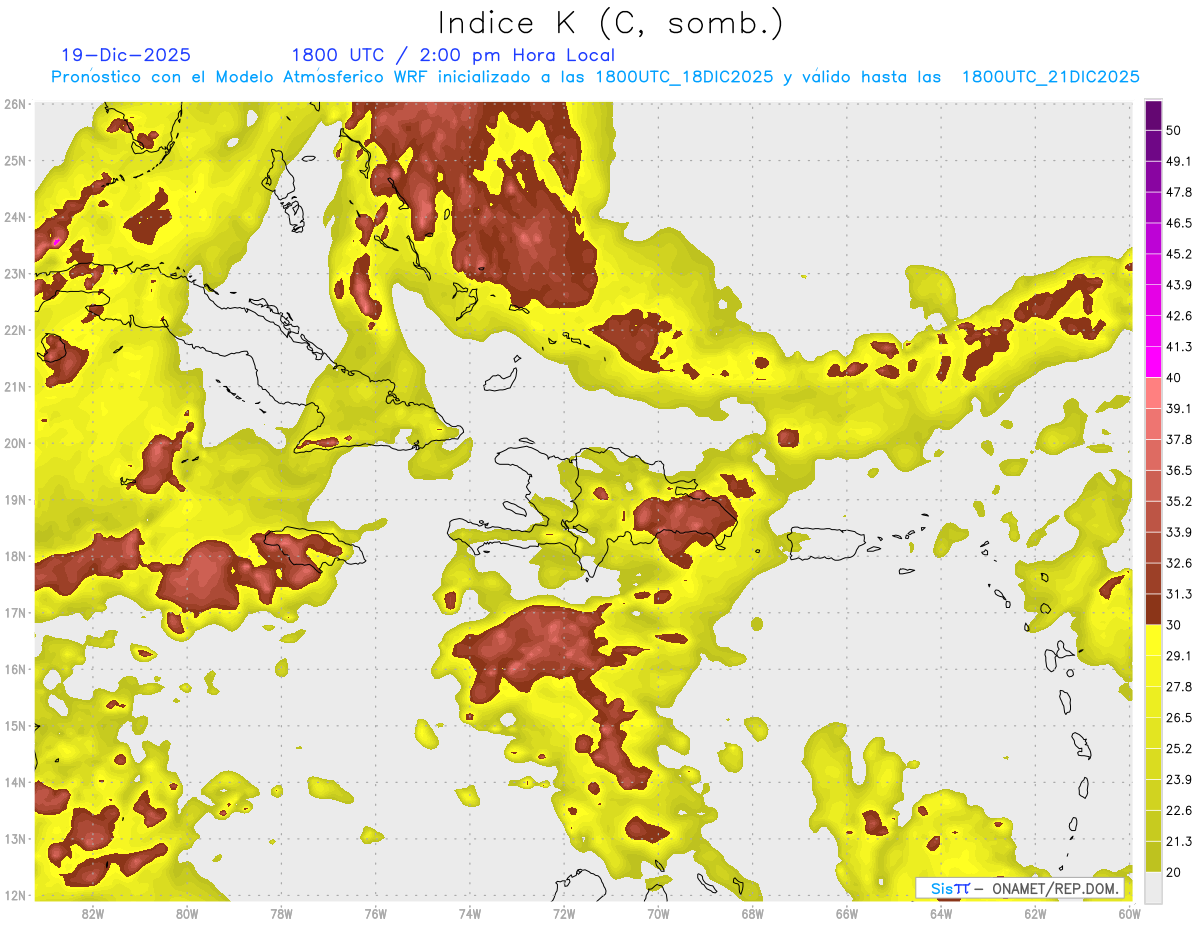Screen dimensions: 1200x927
Task: Click the colorbar value '42.6'
Action: coord(1178,316)
